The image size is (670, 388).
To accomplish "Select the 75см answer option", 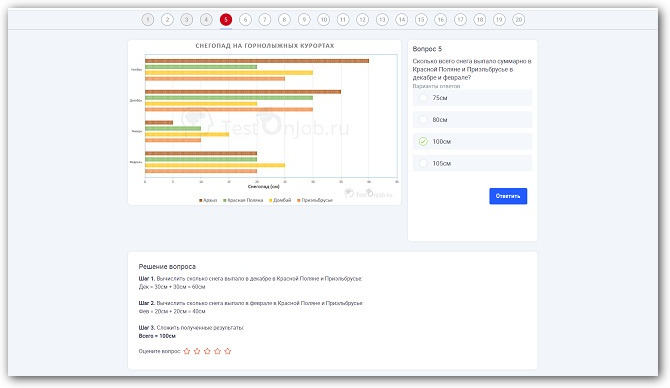I will coord(472,98).
